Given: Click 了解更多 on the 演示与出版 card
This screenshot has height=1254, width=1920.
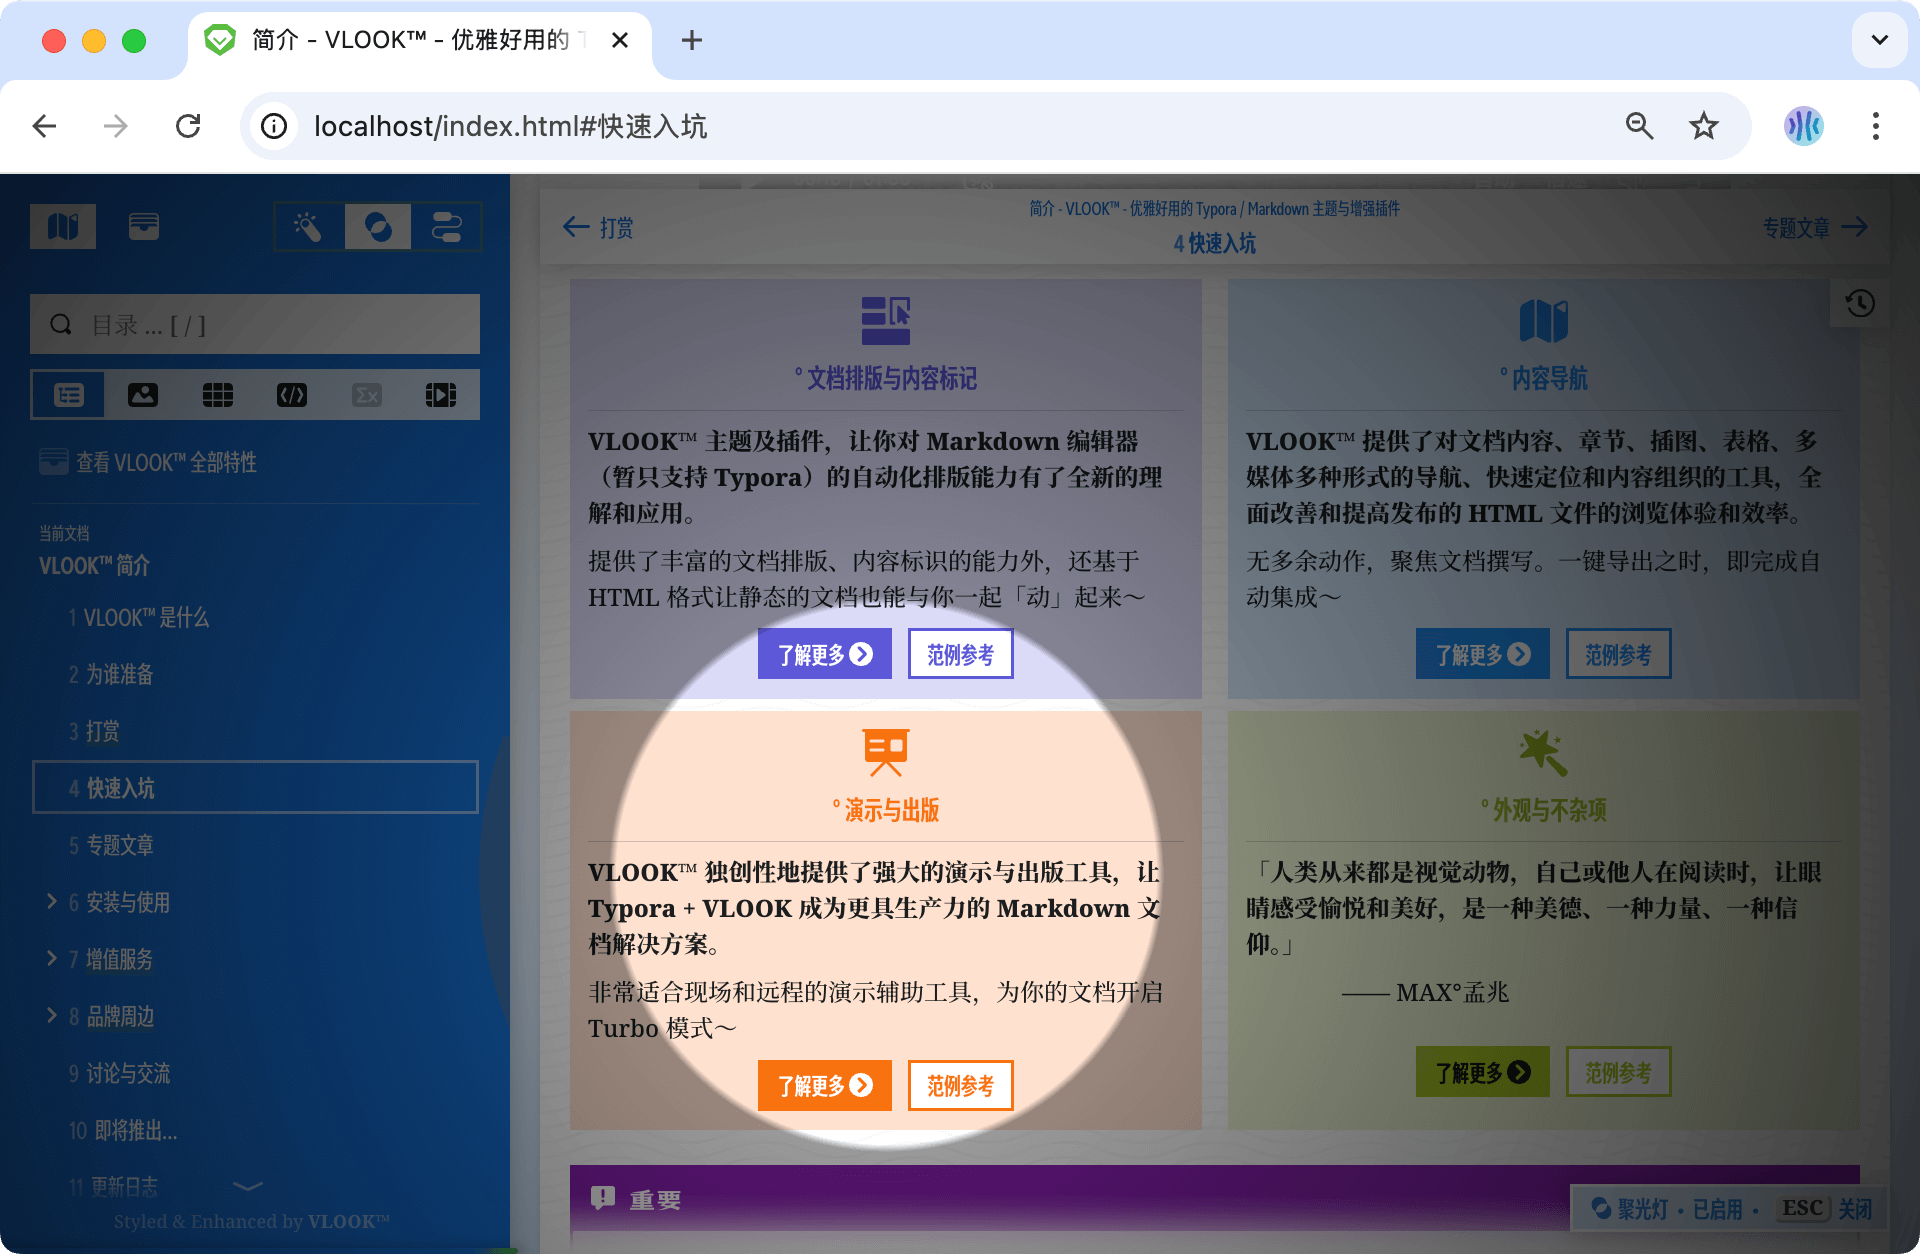Looking at the screenshot, I should click(x=824, y=1085).
